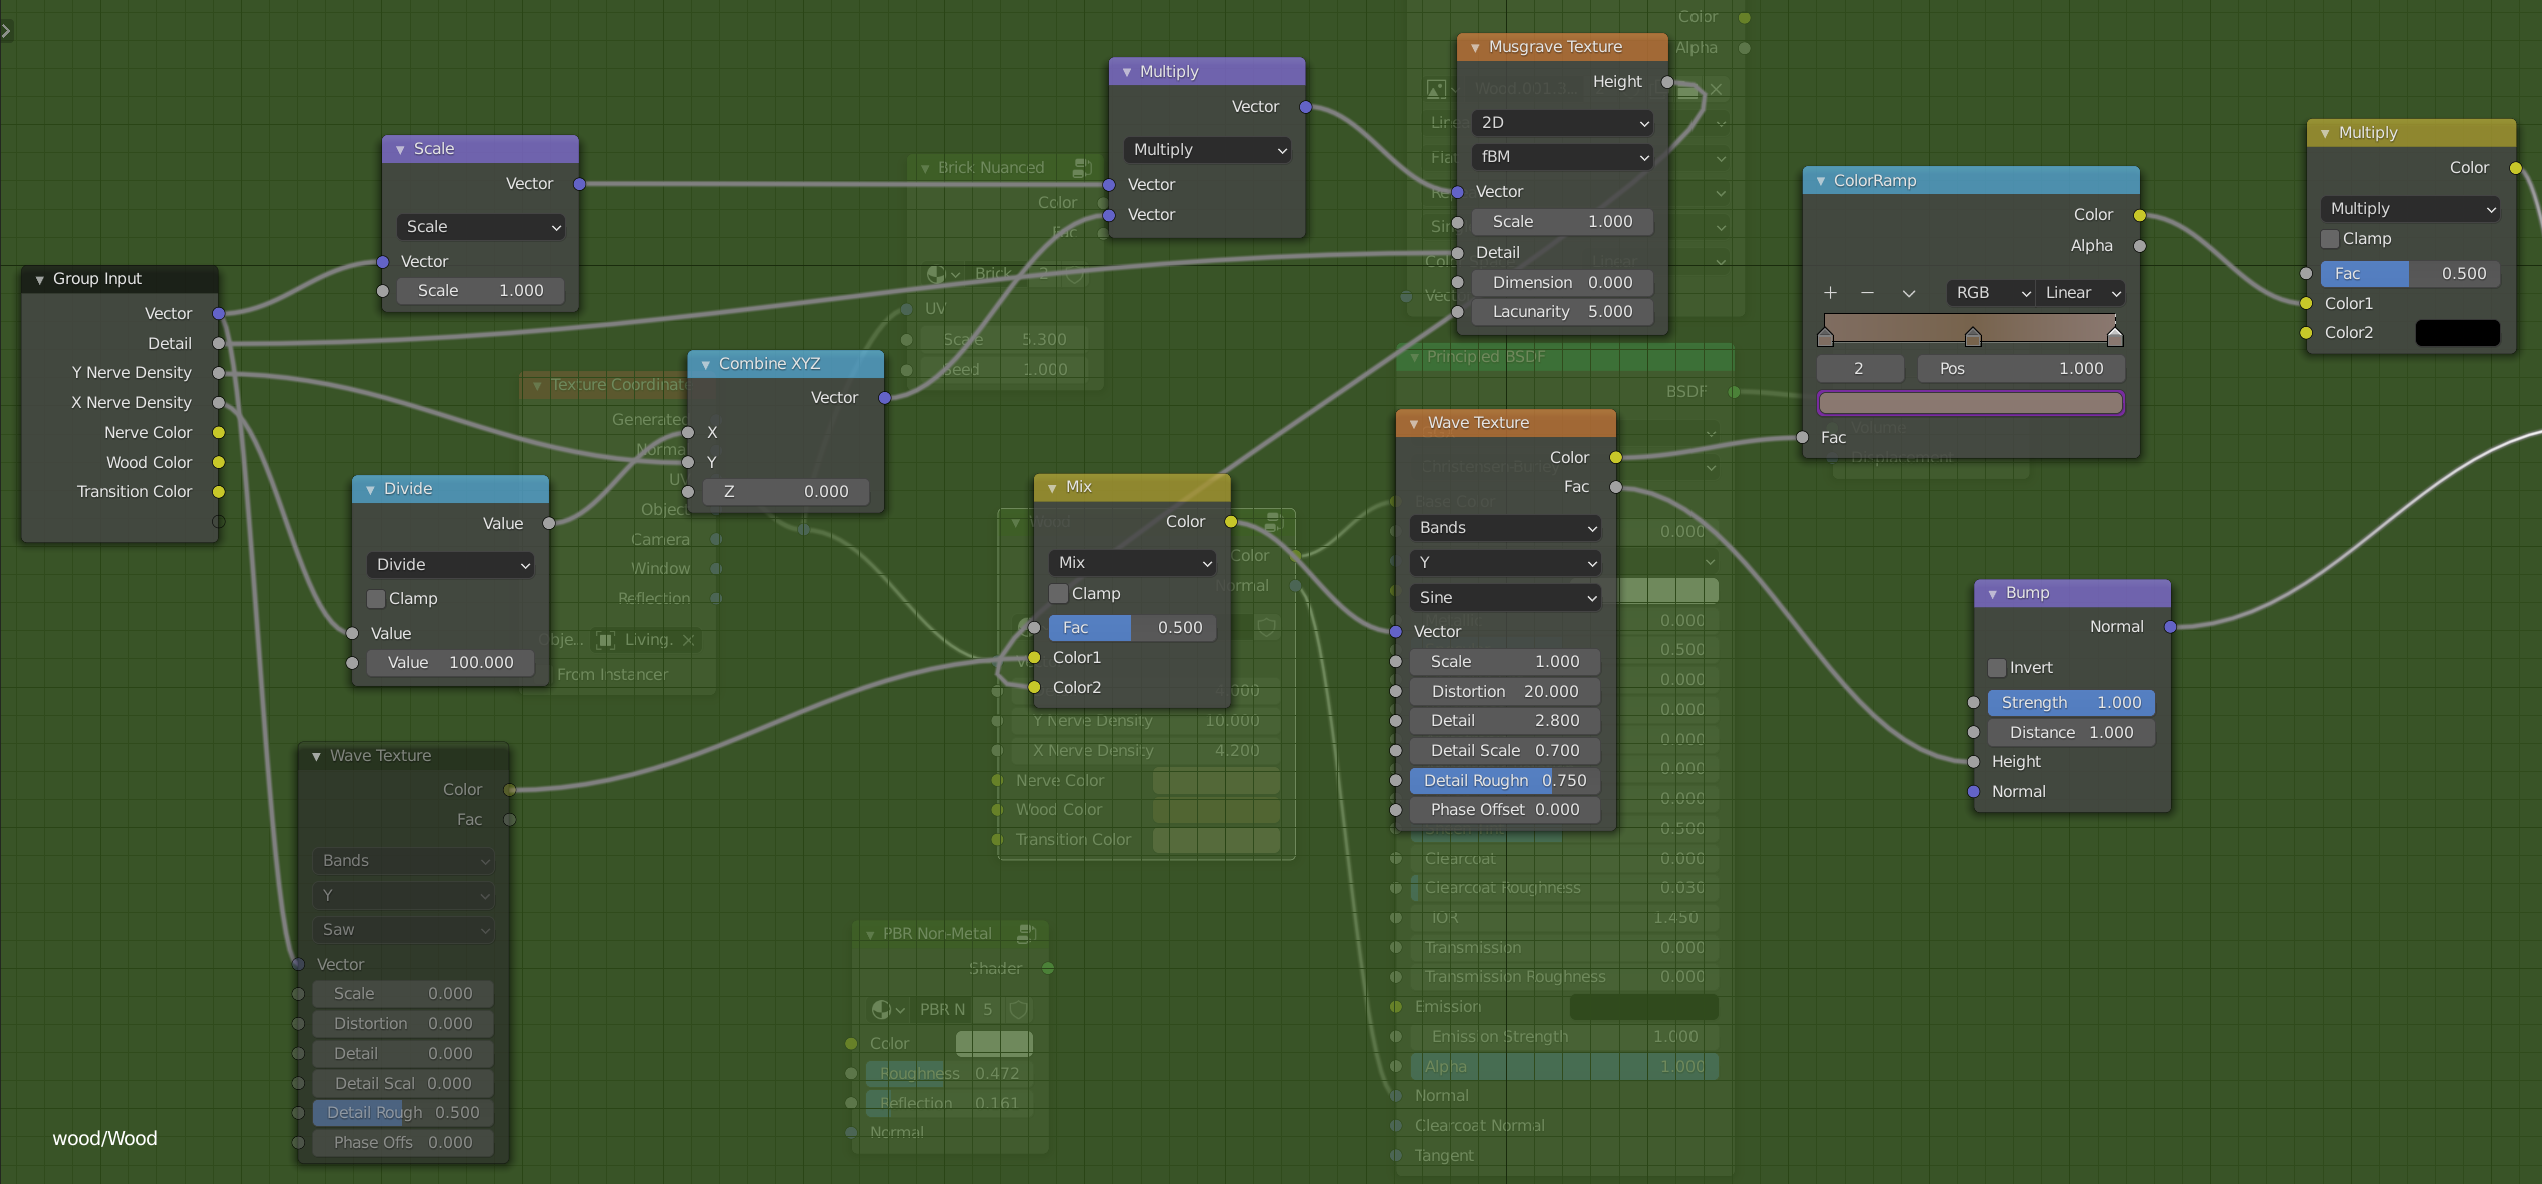Open Wave Texture Bands dropdown

pyautogui.click(x=1505, y=528)
